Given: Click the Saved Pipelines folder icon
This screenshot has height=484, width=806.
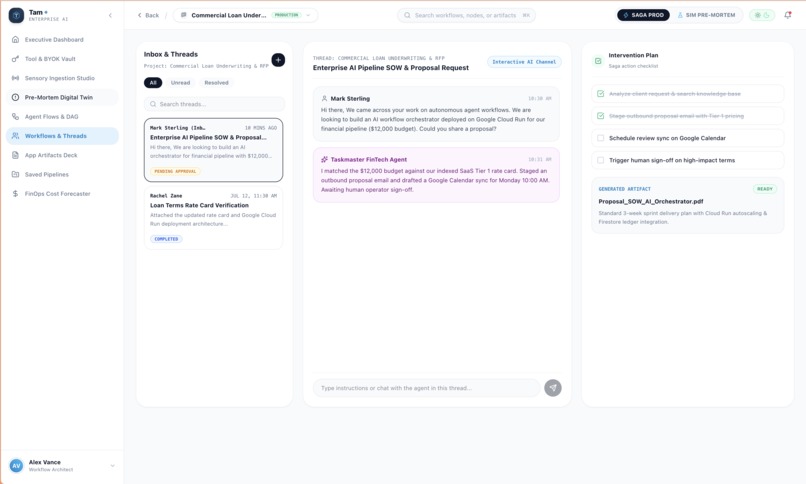Looking at the screenshot, I should 15,175.
